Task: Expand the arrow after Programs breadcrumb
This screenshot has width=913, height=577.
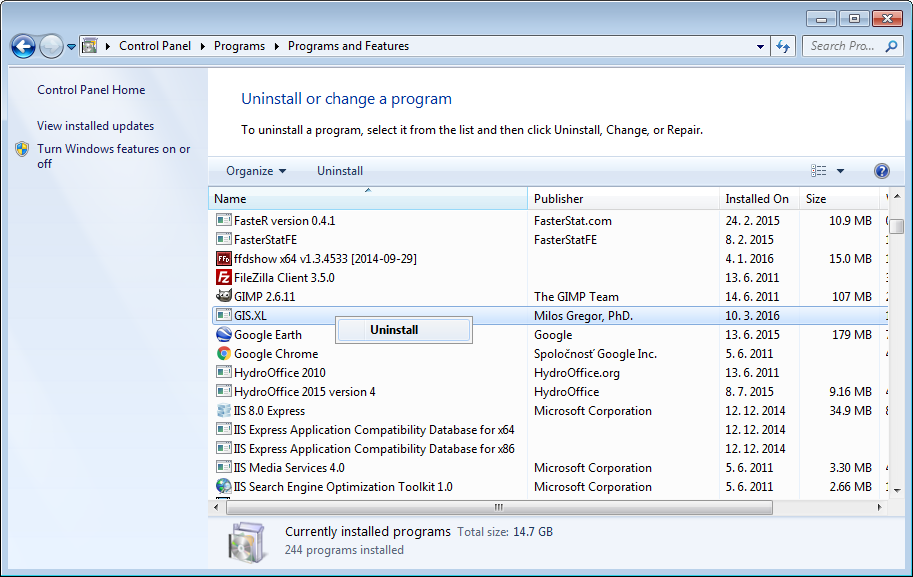Action: (277, 47)
